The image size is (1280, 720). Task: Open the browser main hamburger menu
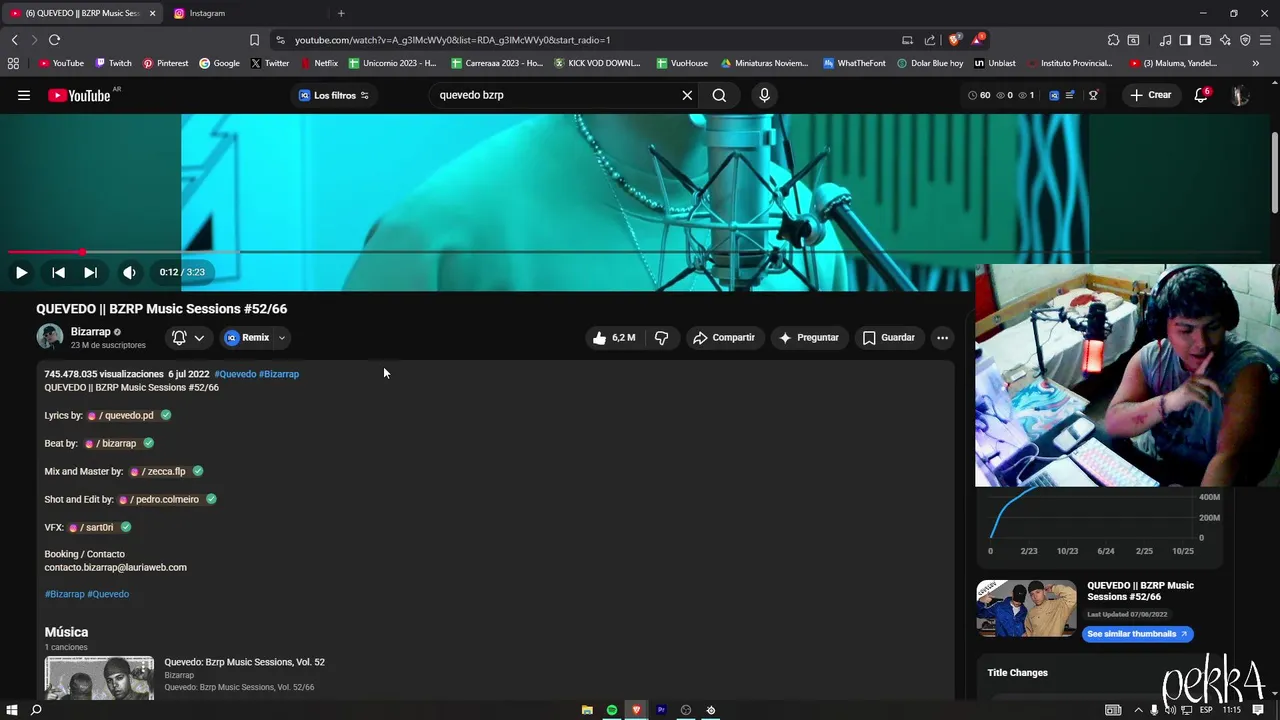pos(1266,40)
